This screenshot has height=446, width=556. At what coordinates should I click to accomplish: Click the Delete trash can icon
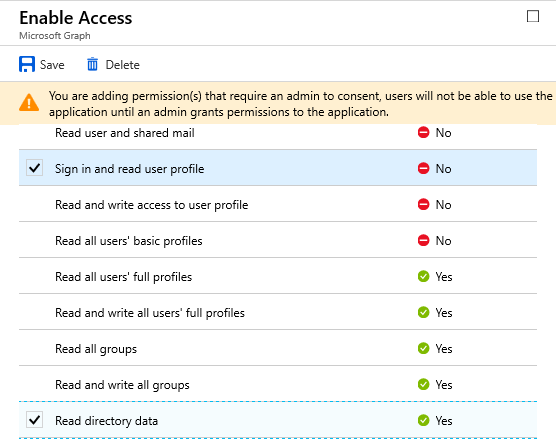click(92, 64)
